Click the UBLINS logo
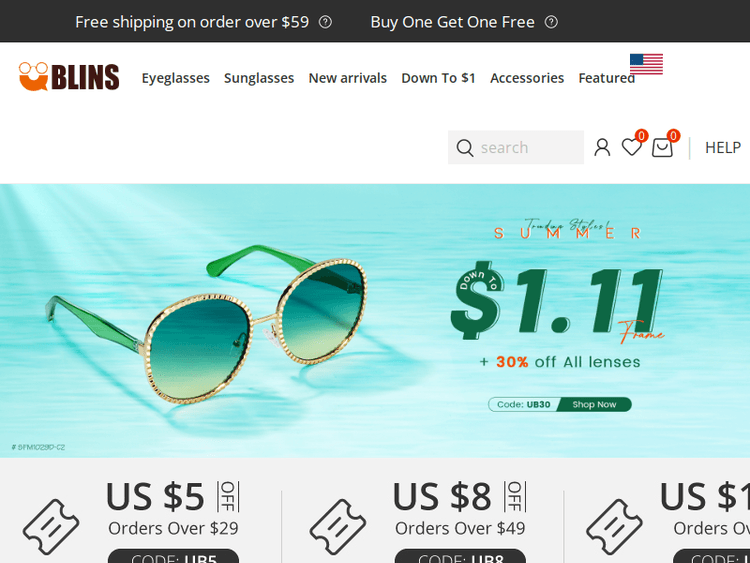The image size is (750, 563). pos(69,77)
